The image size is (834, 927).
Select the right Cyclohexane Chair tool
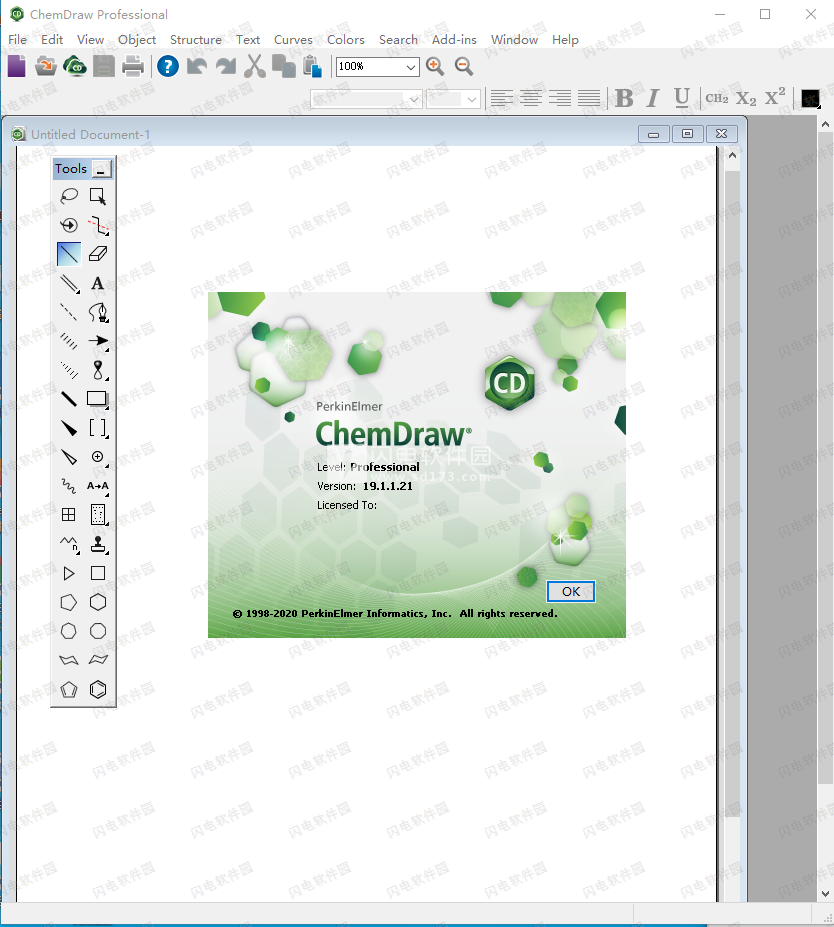(x=98, y=660)
